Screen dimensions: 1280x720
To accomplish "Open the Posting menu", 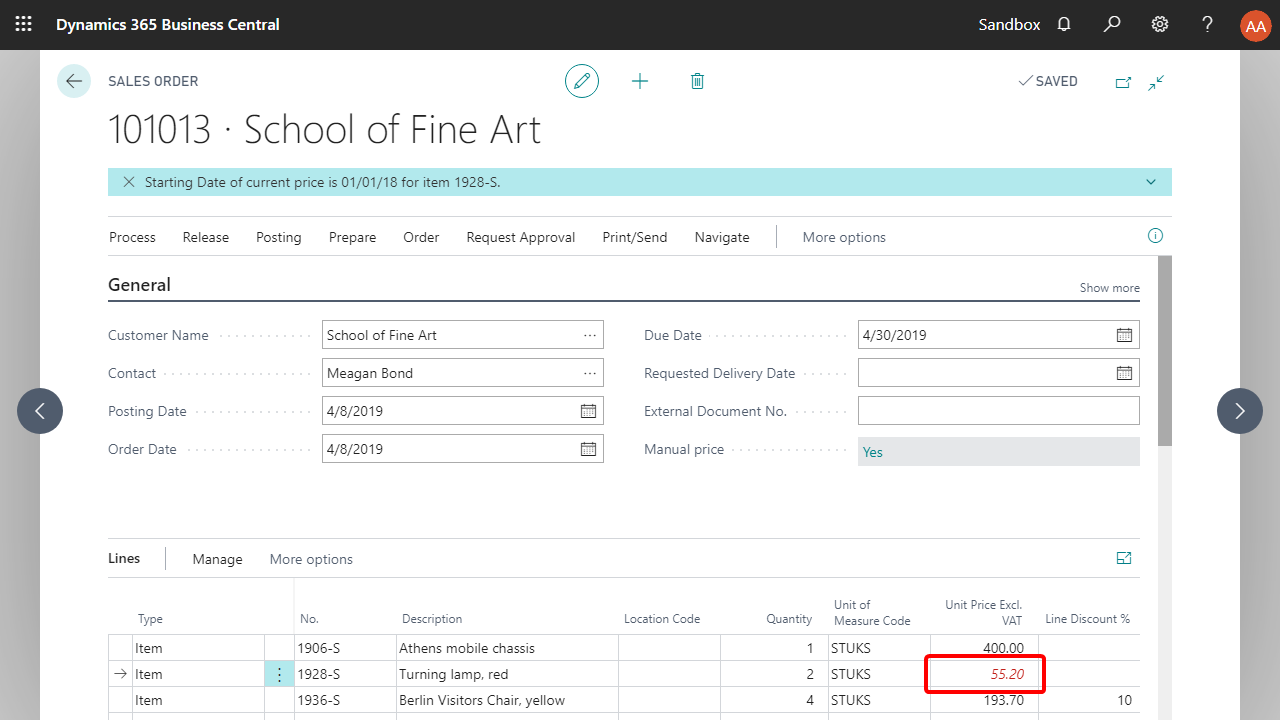I will coord(278,237).
